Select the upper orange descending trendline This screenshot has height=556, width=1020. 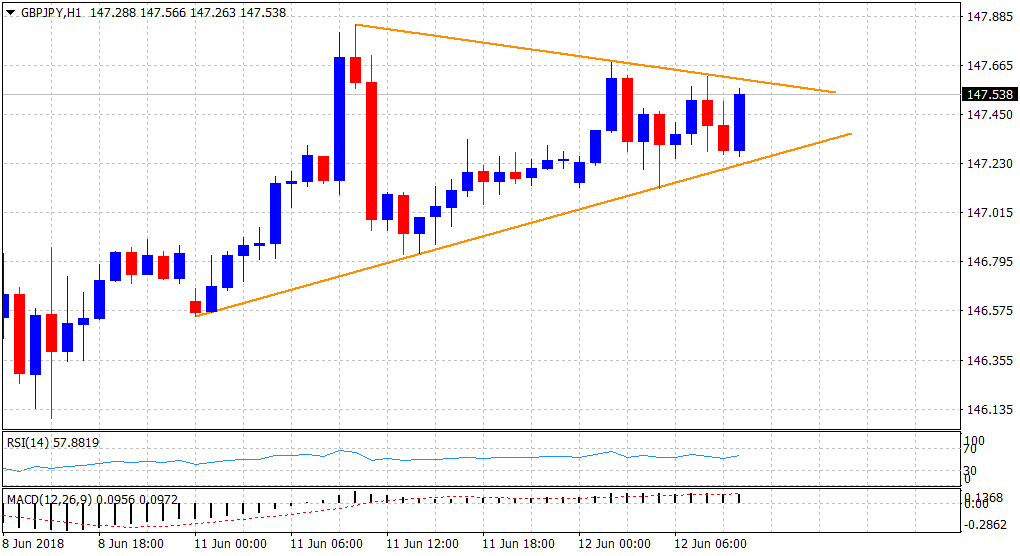[x=595, y=58]
